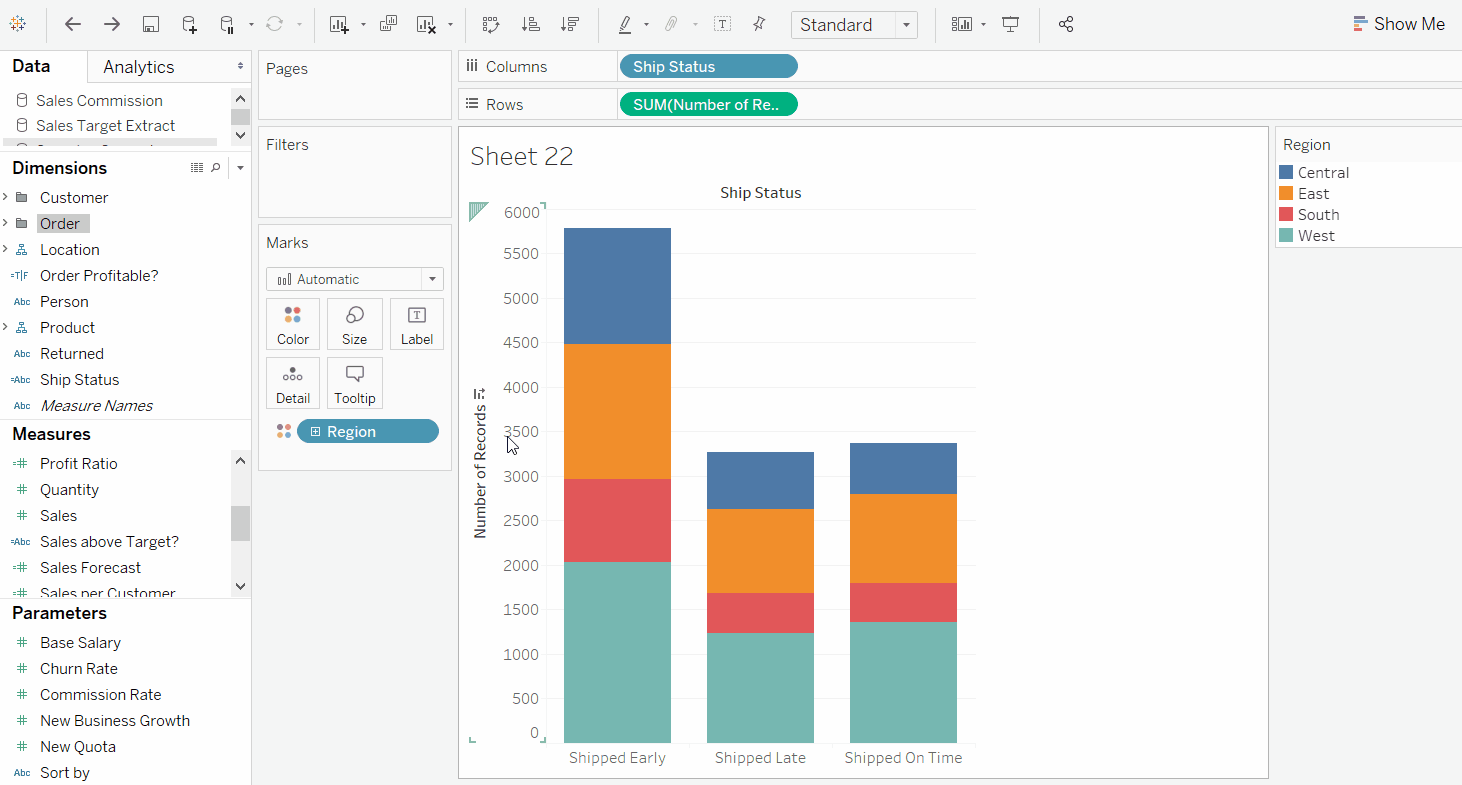Sort bars ascending from the toolbar
This screenshot has width=1462, height=785.
click(531, 25)
